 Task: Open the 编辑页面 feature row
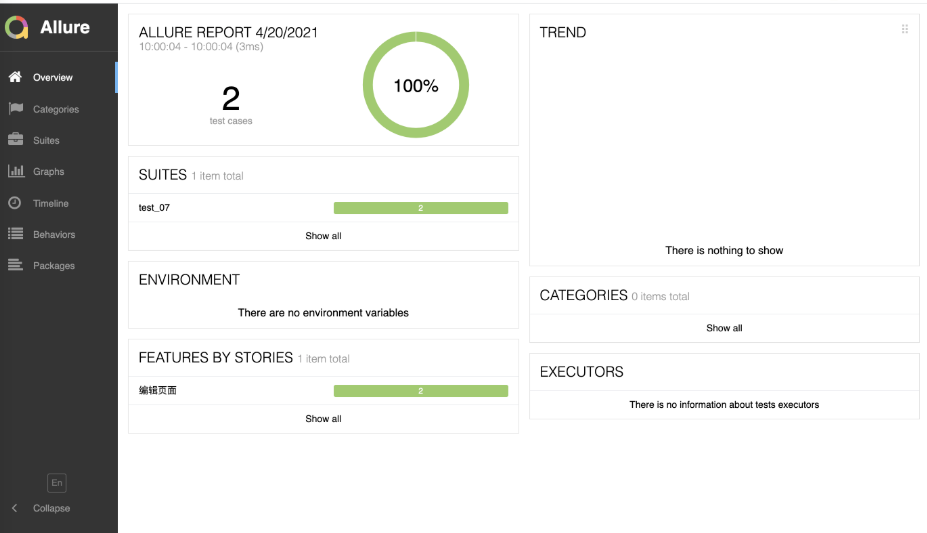(x=323, y=391)
